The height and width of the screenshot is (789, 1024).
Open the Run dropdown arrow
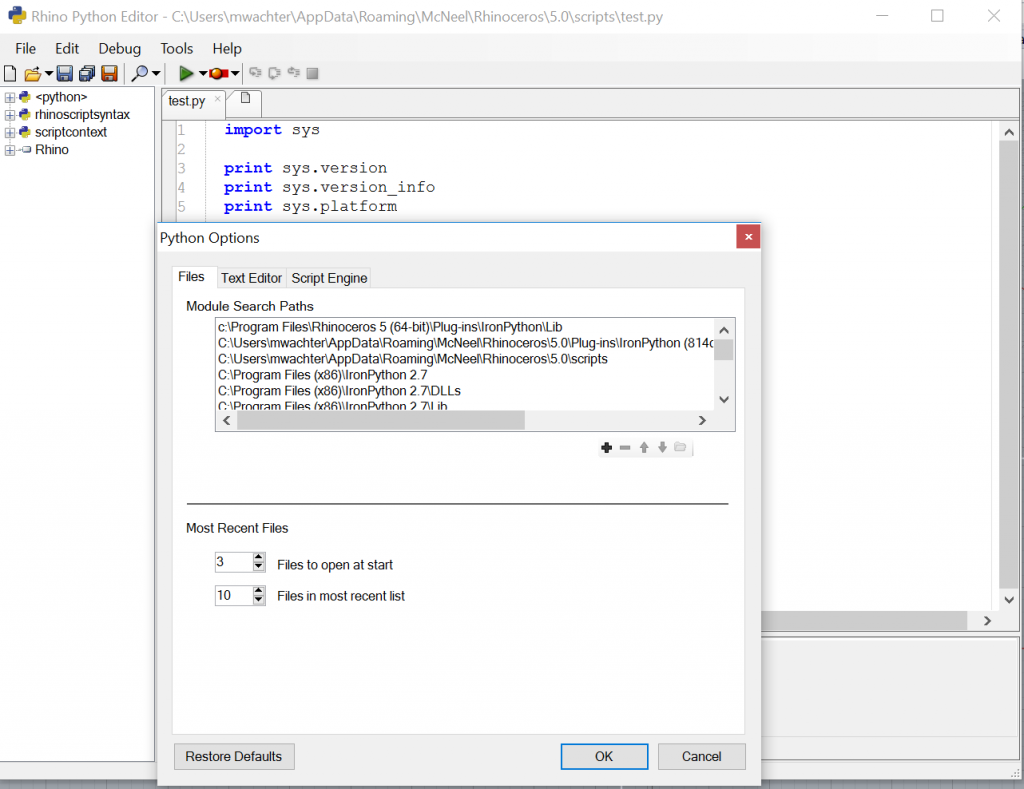click(x=202, y=73)
